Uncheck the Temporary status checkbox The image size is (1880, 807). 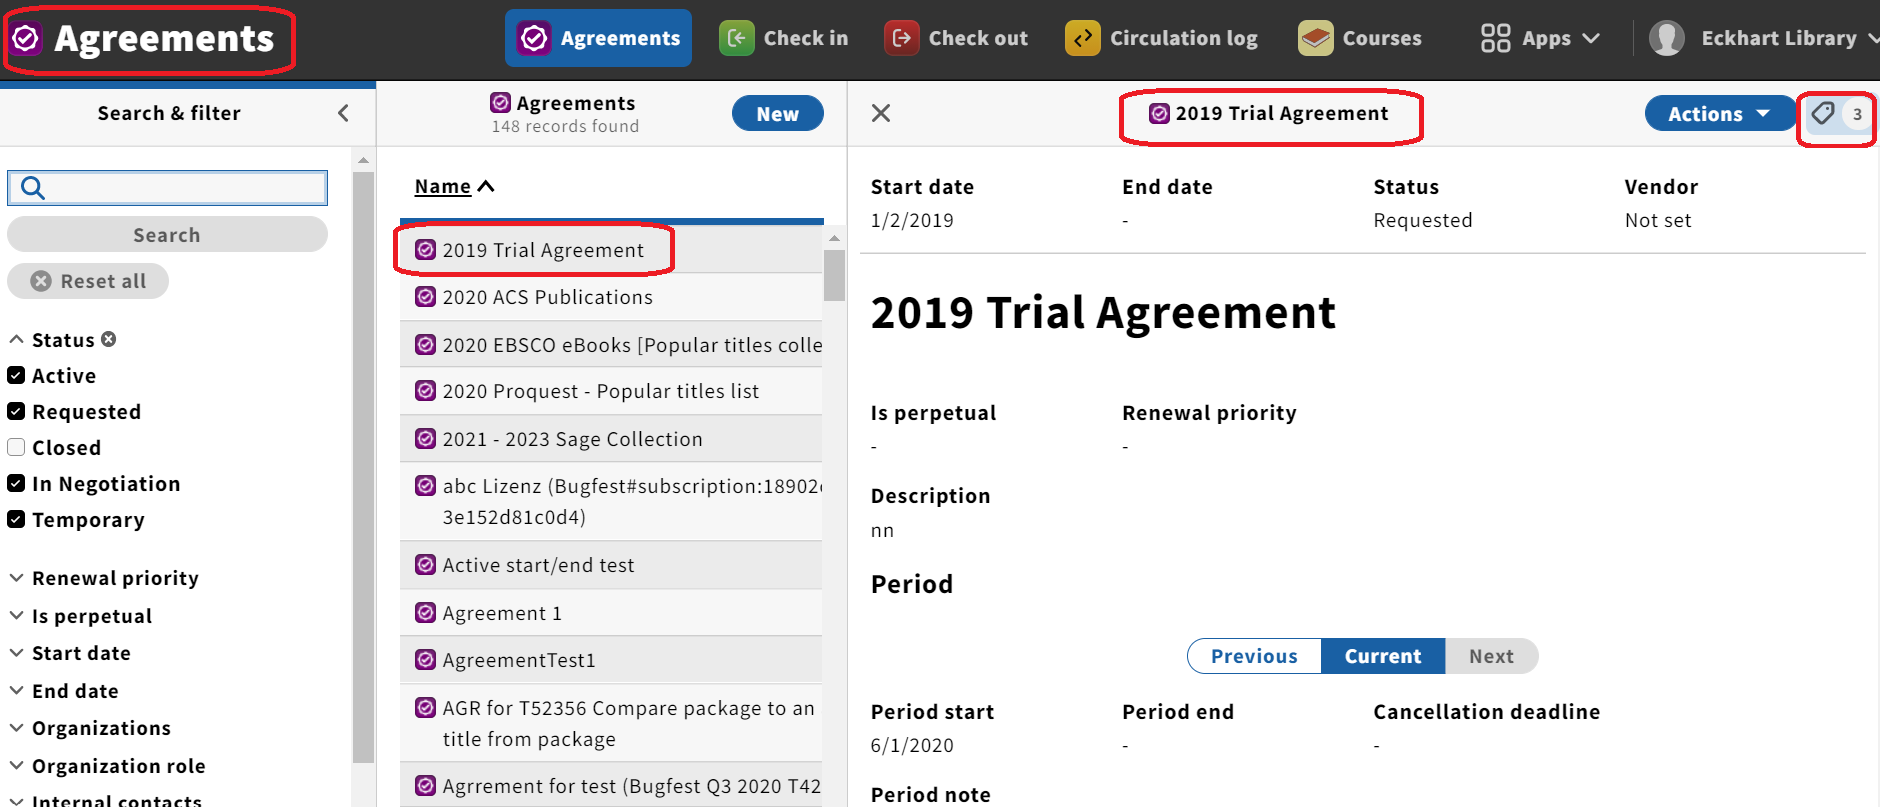(16, 519)
